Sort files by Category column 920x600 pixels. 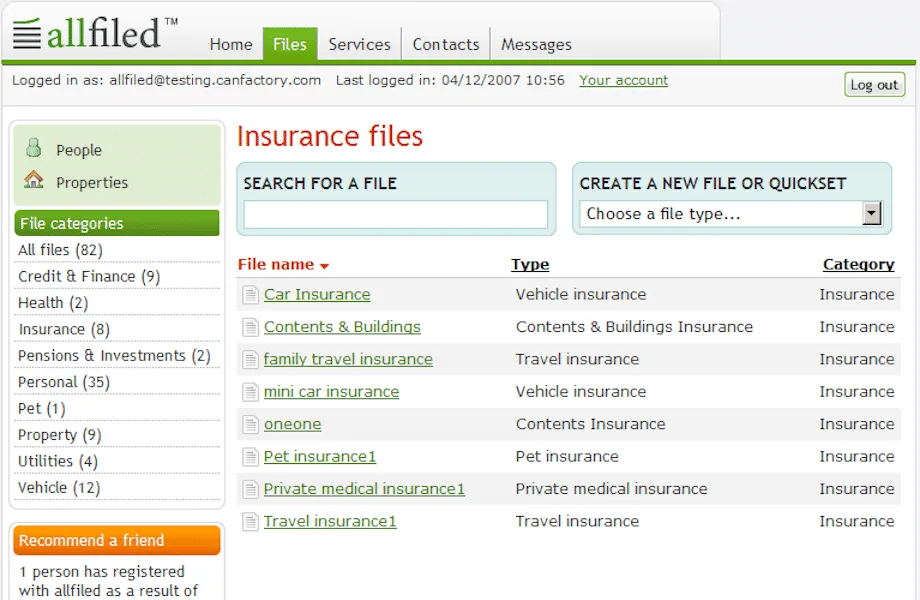[858, 265]
